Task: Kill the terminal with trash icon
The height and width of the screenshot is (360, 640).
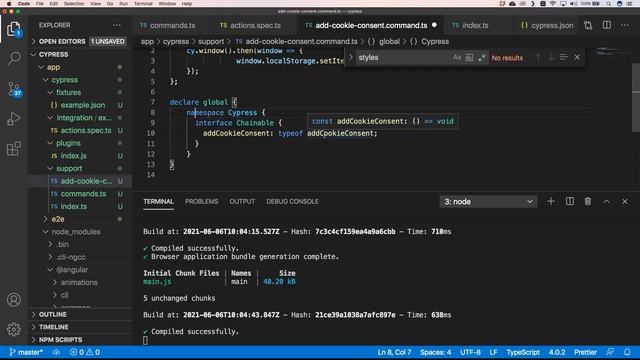Action: (x=588, y=202)
